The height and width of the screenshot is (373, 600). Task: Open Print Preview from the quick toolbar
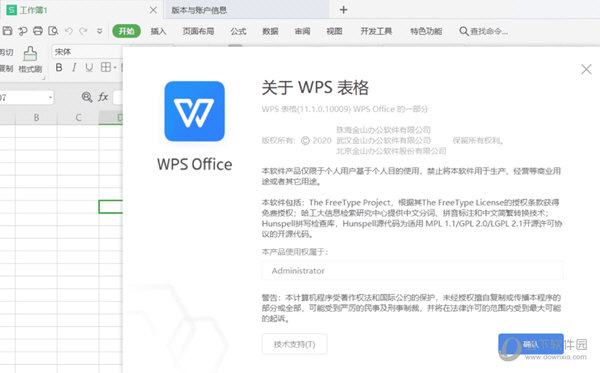coord(53,31)
